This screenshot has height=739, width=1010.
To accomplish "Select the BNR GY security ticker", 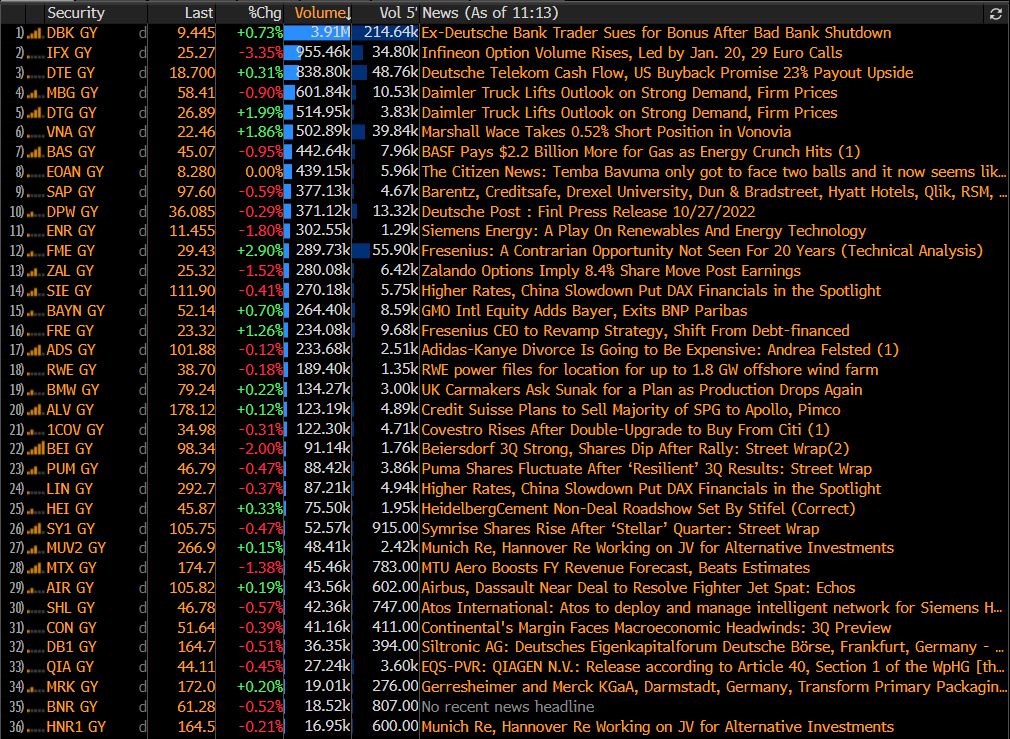I will click(x=72, y=708).
